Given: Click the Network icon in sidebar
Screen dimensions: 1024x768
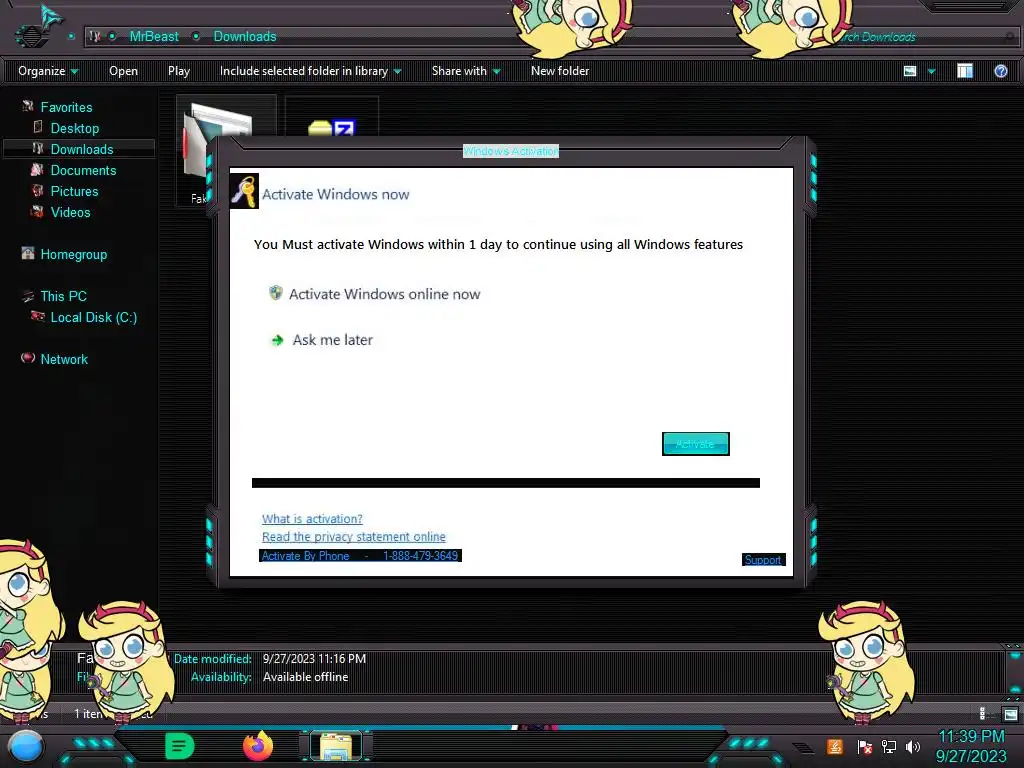Looking at the screenshot, I should 27,358.
